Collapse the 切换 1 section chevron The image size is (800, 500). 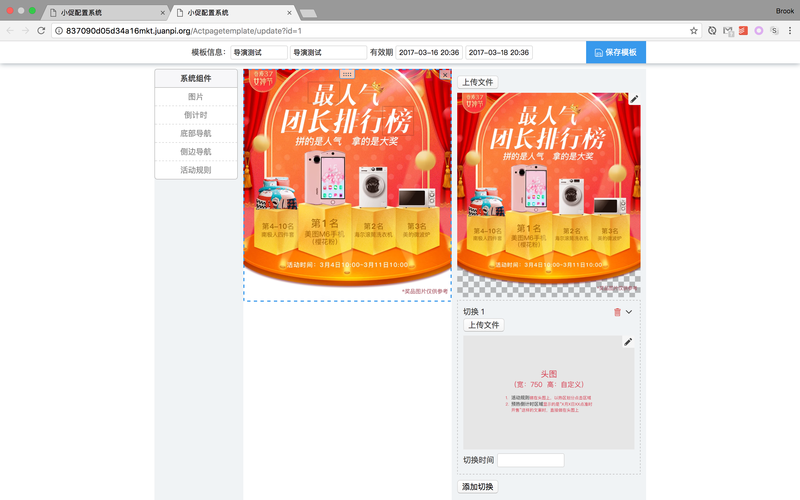coord(629,312)
